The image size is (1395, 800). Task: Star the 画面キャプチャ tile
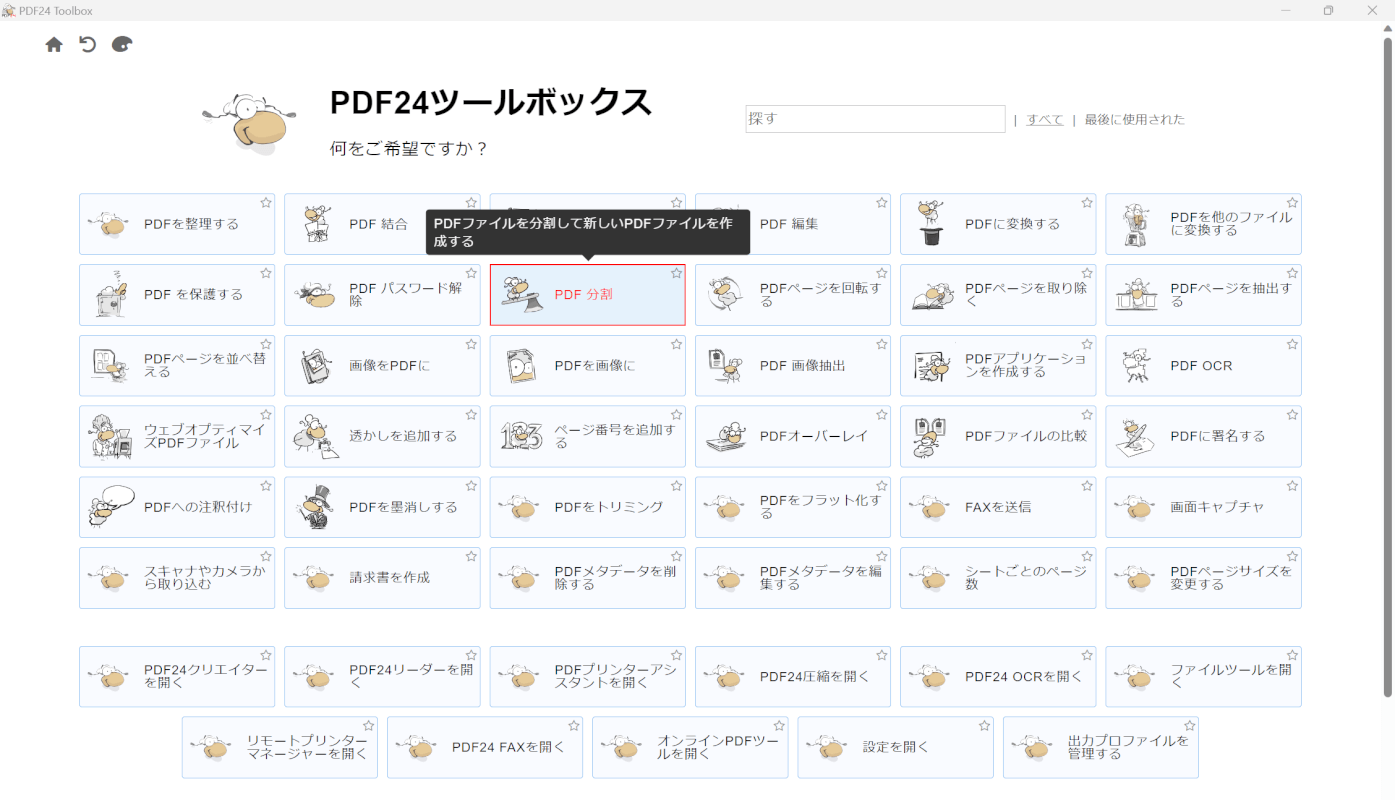1292,485
